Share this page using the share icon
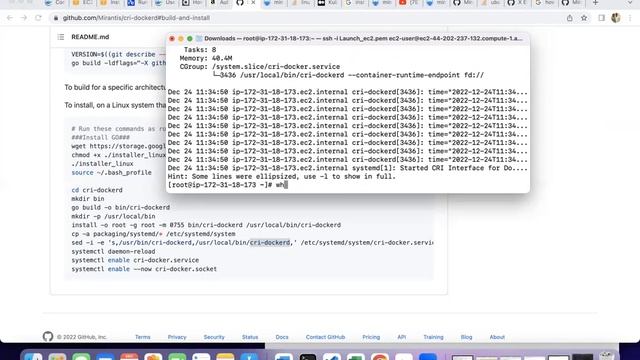The image size is (640, 360). coord(569,18)
